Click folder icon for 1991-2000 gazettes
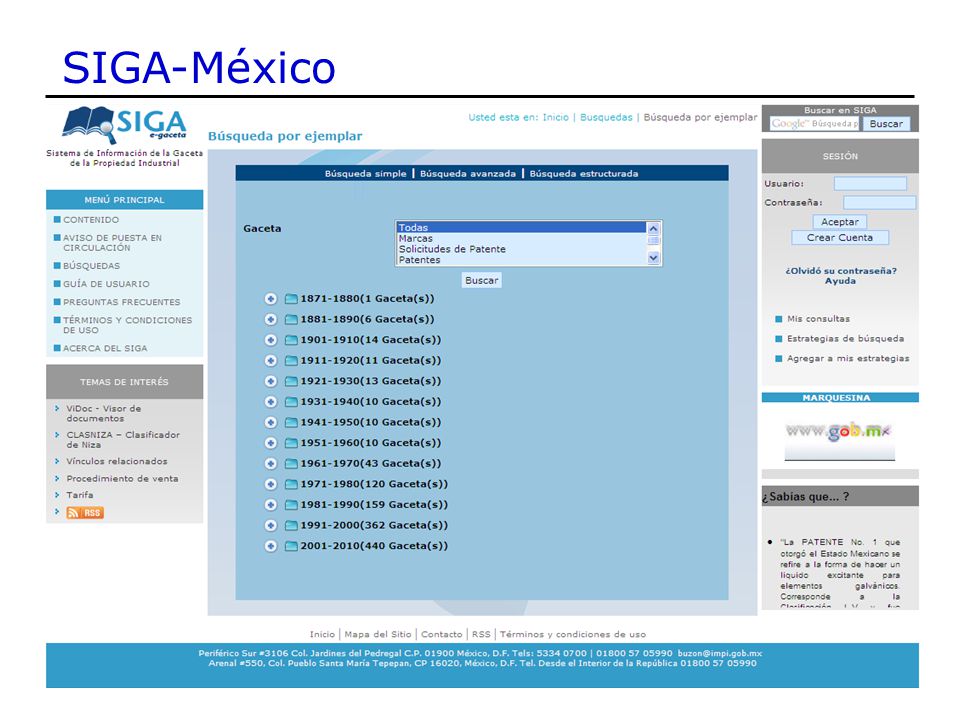This screenshot has width=960, height=720. coord(291,525)
